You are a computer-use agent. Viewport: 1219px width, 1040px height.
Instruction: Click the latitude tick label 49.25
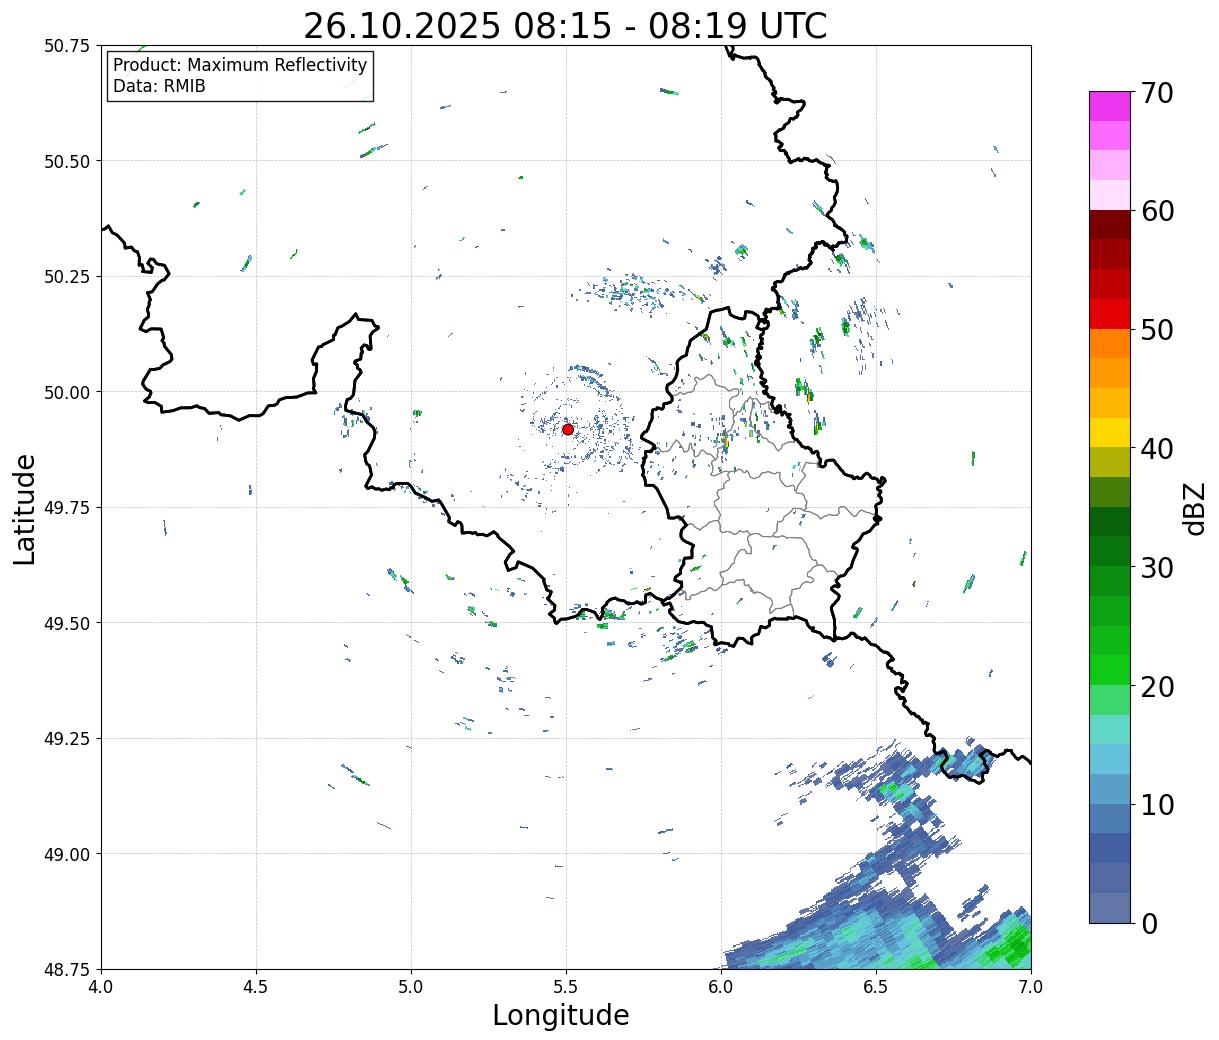[x=67, y=739]
